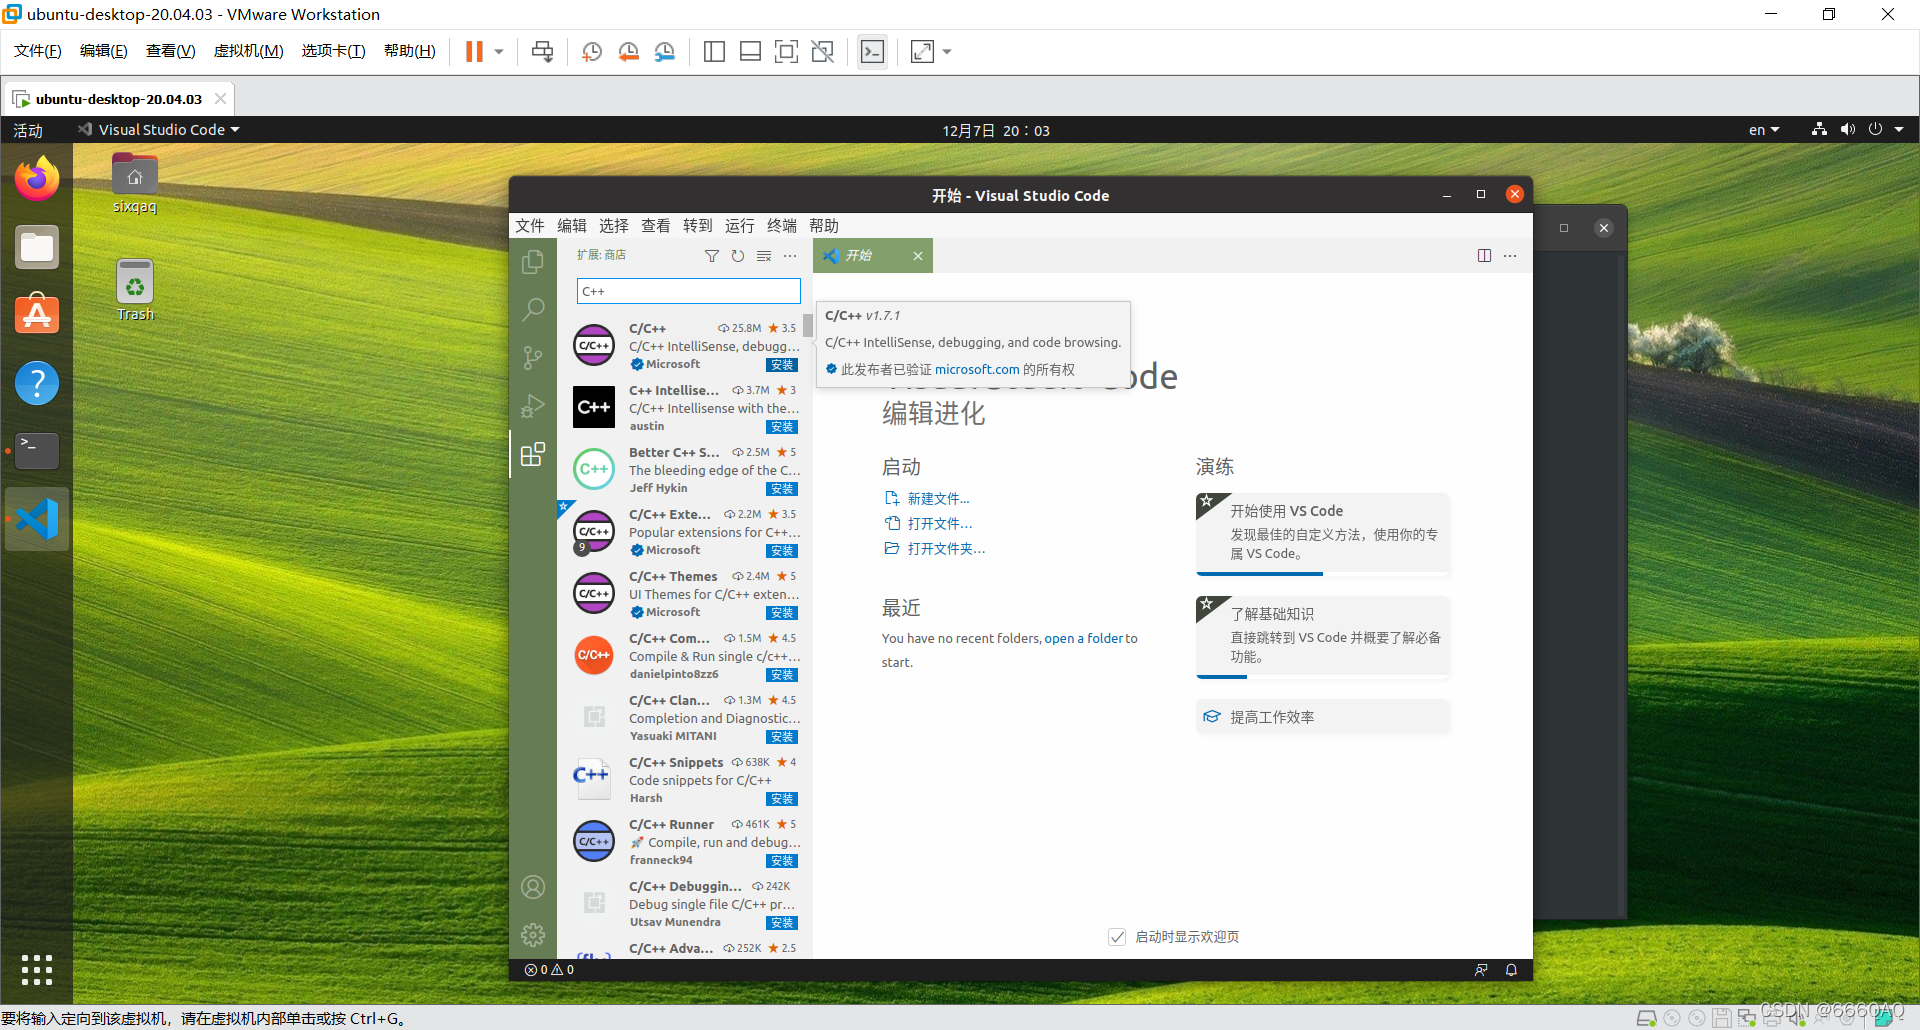Click the feedback icon in status bar

pos(1481,970)
